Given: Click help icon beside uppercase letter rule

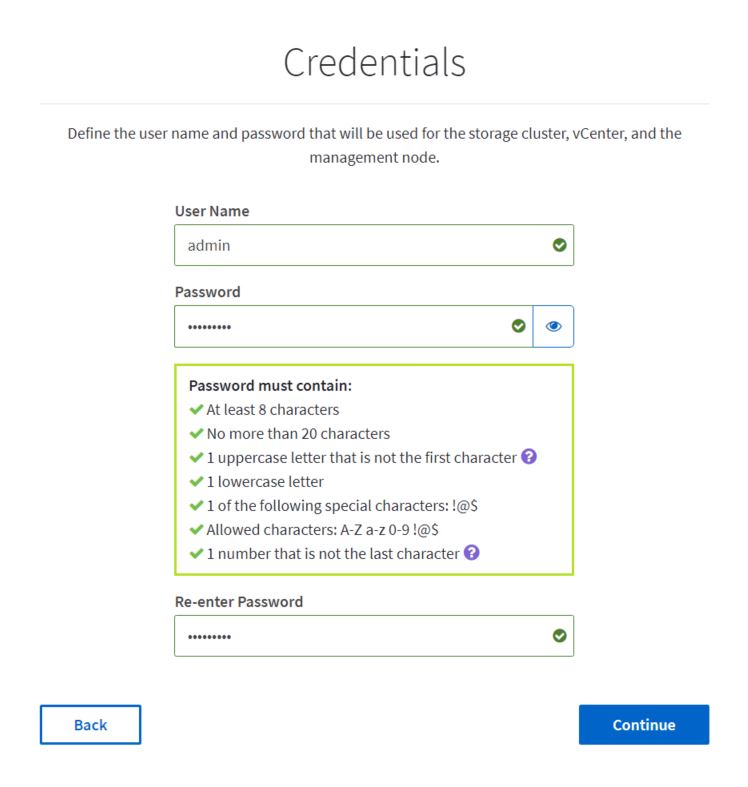Looking at the screenshot, I should pos(529,457).
